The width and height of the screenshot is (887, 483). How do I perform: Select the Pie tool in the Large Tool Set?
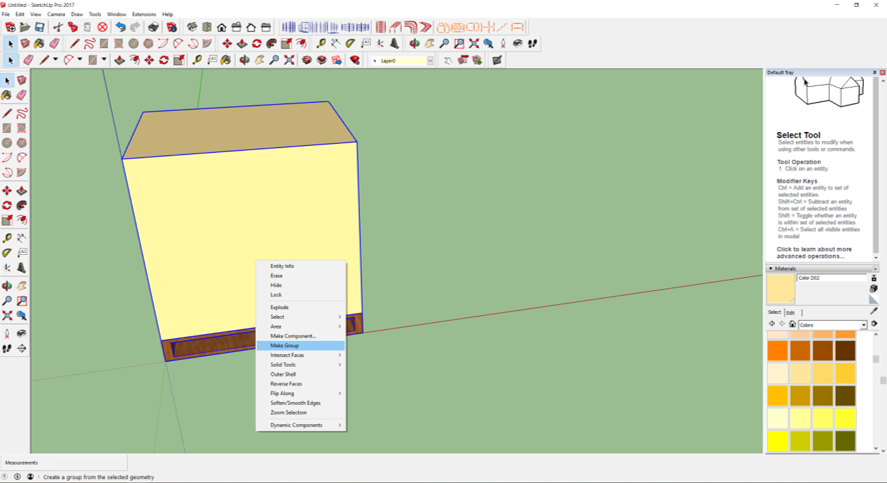(x=21, y=172)
